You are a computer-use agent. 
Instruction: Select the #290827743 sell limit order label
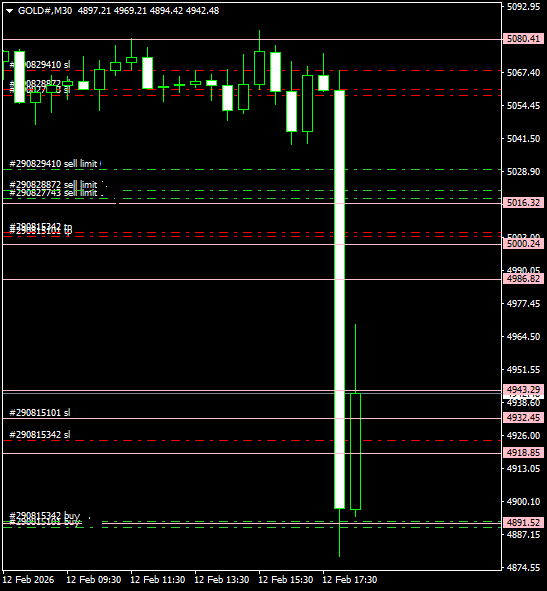54,193
